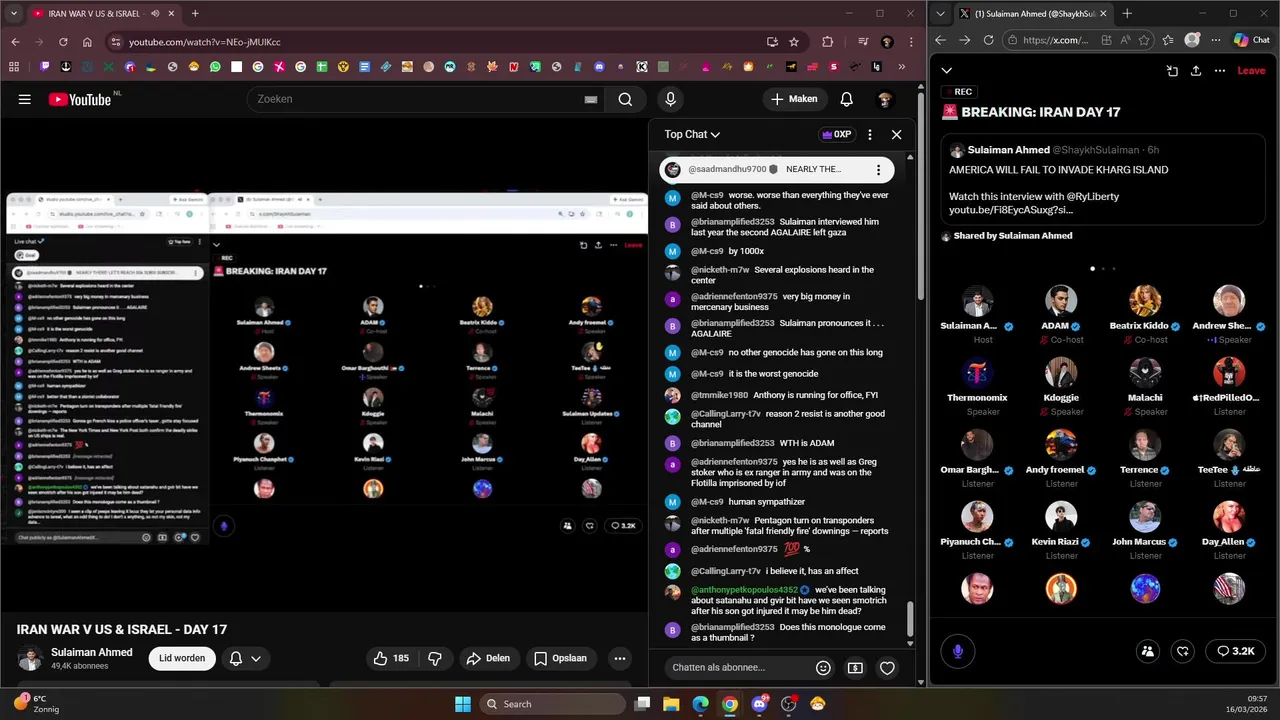Open the X Space more options ellipsis
This screenshot has height=720, width=1280.
[x=1220, y=71]
